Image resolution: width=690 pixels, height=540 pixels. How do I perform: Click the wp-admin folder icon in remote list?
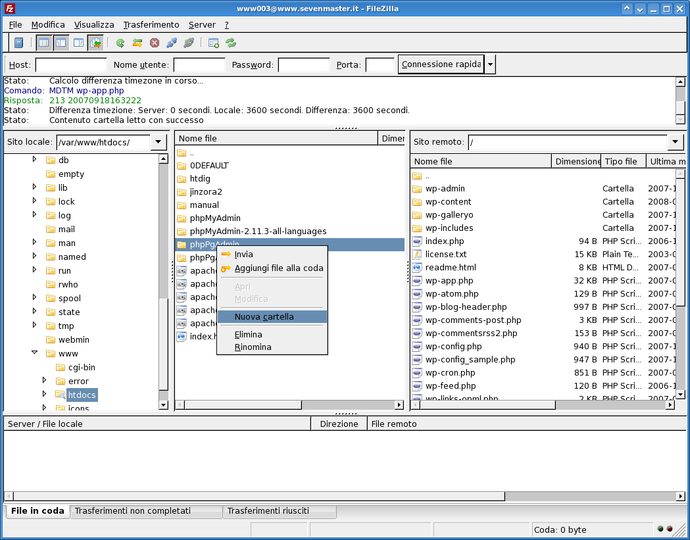click(417, 189)
